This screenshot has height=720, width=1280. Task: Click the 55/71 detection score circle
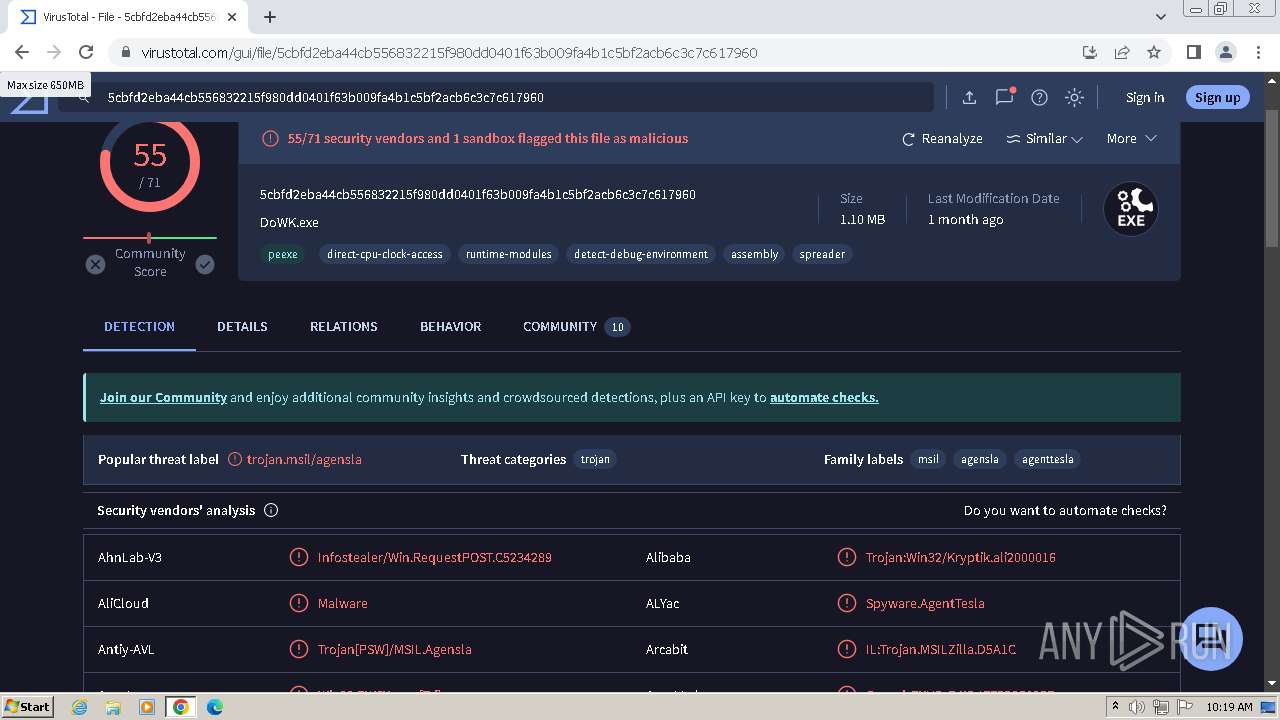pyautogui.click(x=150, y=165)
